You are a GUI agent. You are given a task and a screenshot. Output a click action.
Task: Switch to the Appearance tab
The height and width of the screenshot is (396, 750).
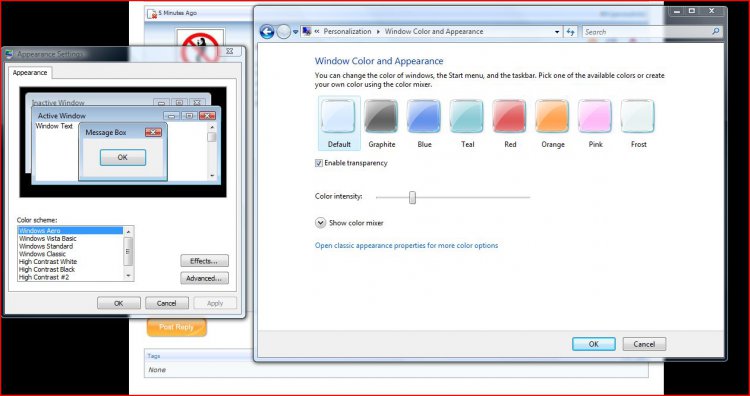30,73
